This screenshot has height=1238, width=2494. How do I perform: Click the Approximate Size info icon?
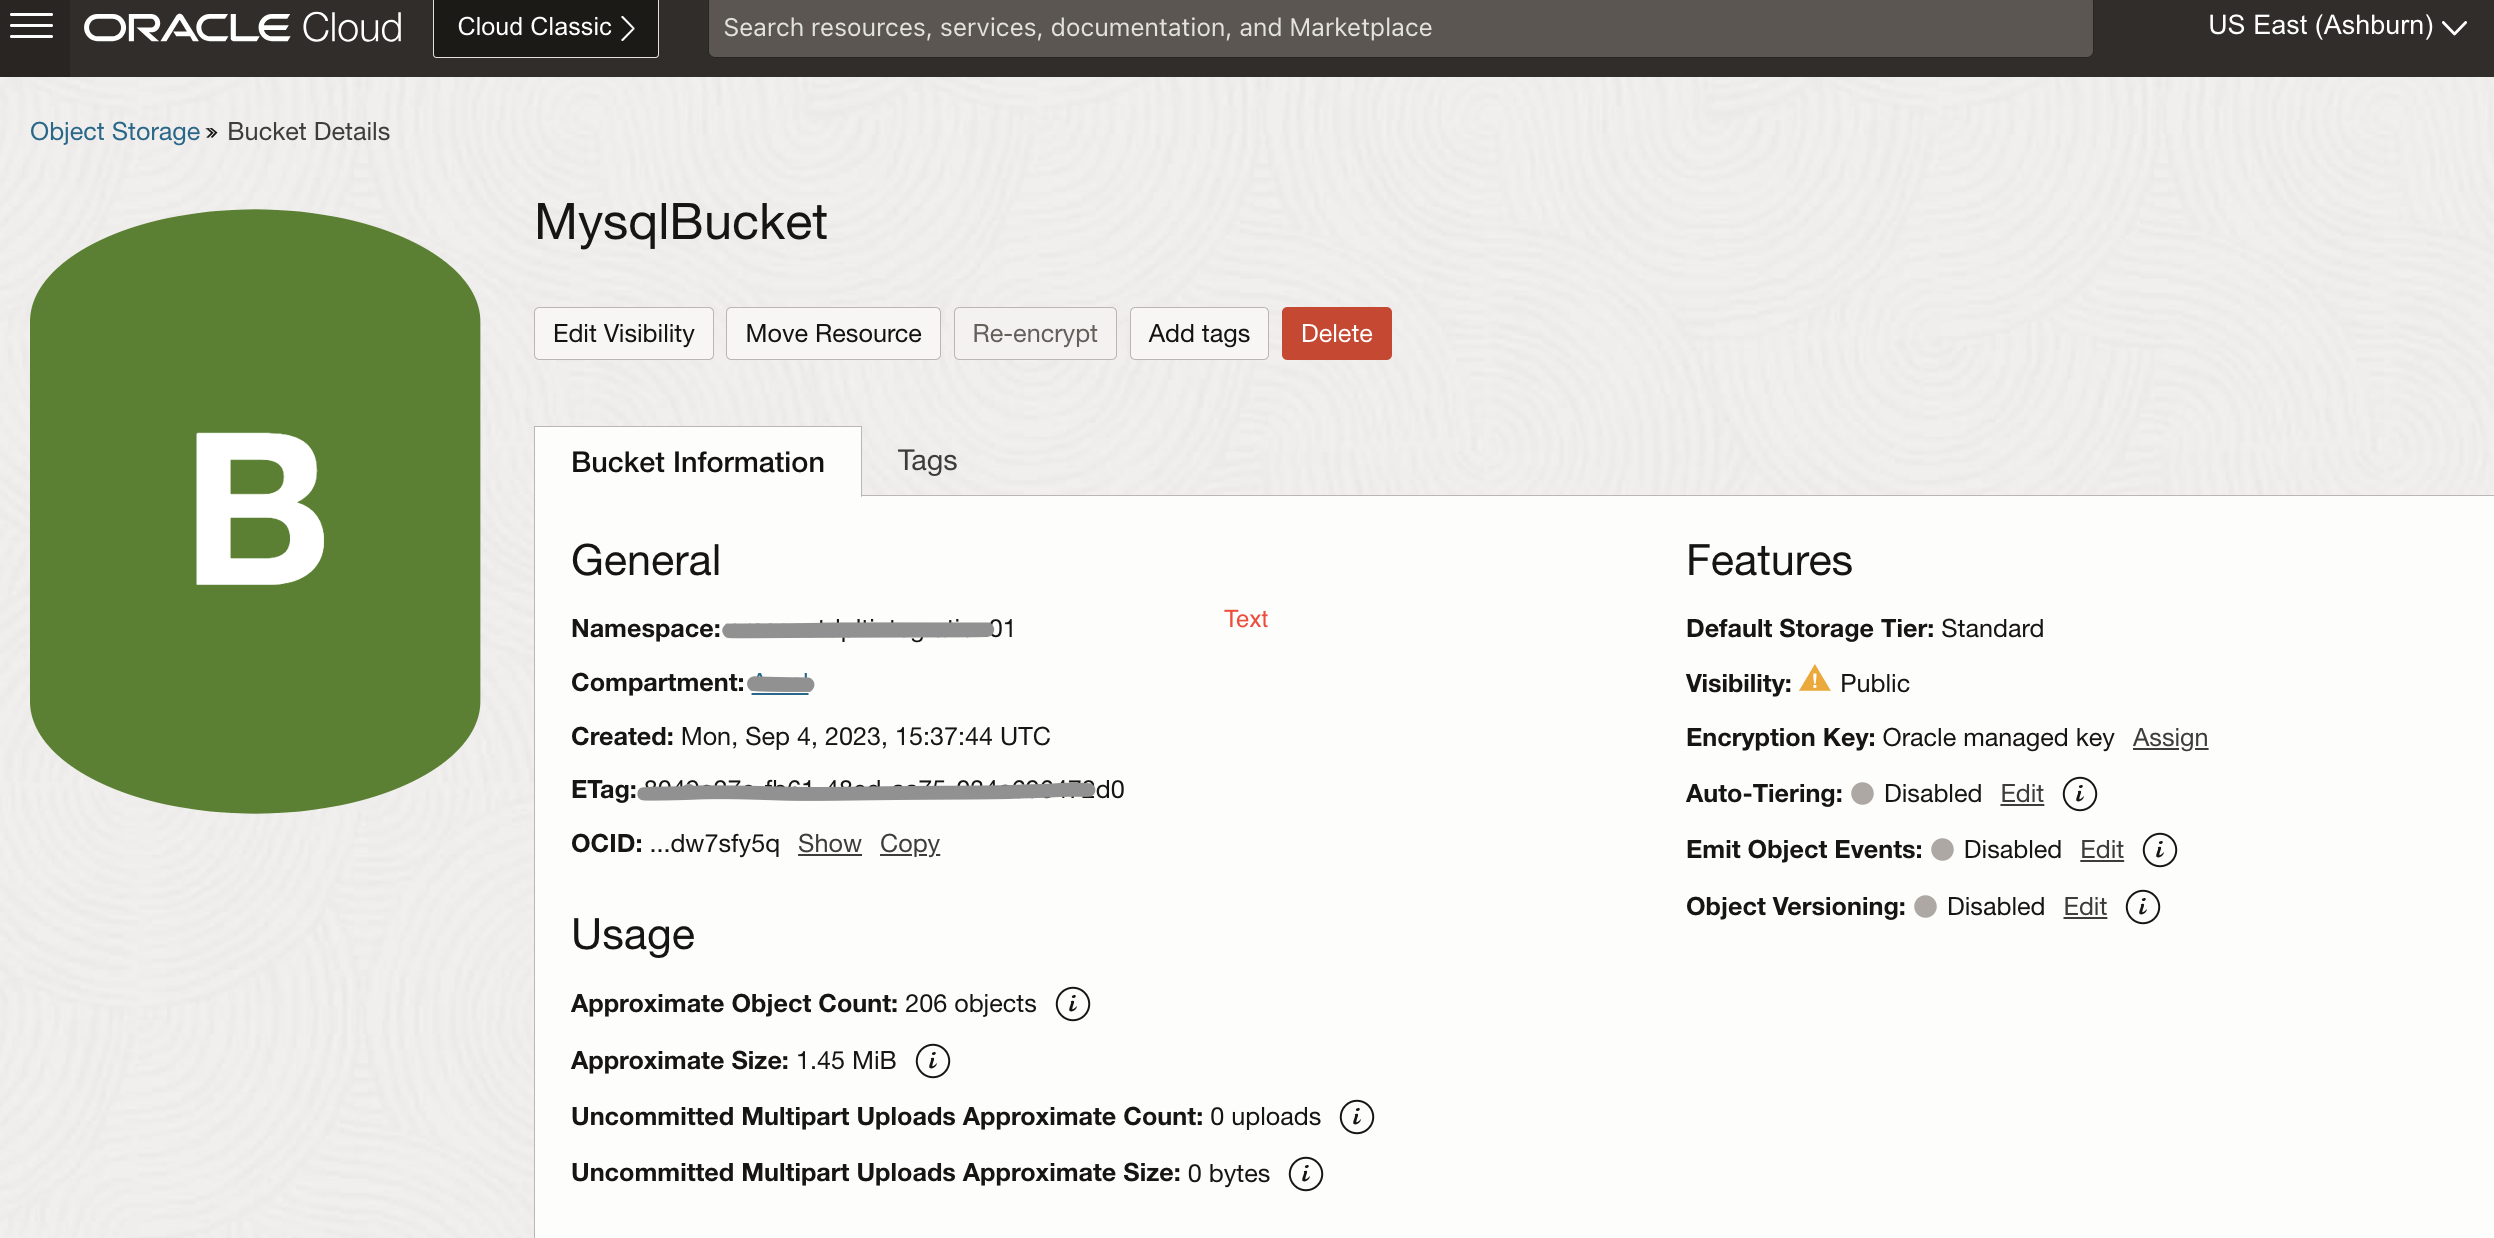point(932,1061)
